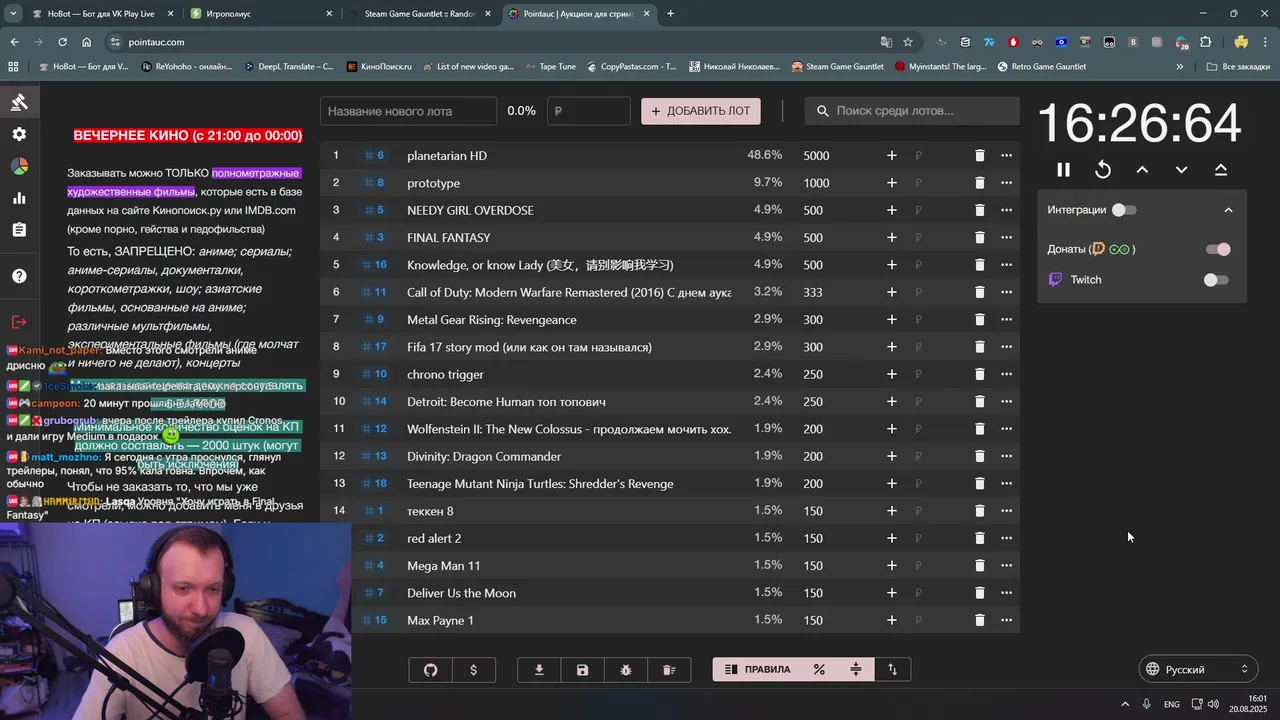Viewport: 1280px width, 720px height.
Task: Switch to the Игрополиус tab
Action: coord(260,14)
